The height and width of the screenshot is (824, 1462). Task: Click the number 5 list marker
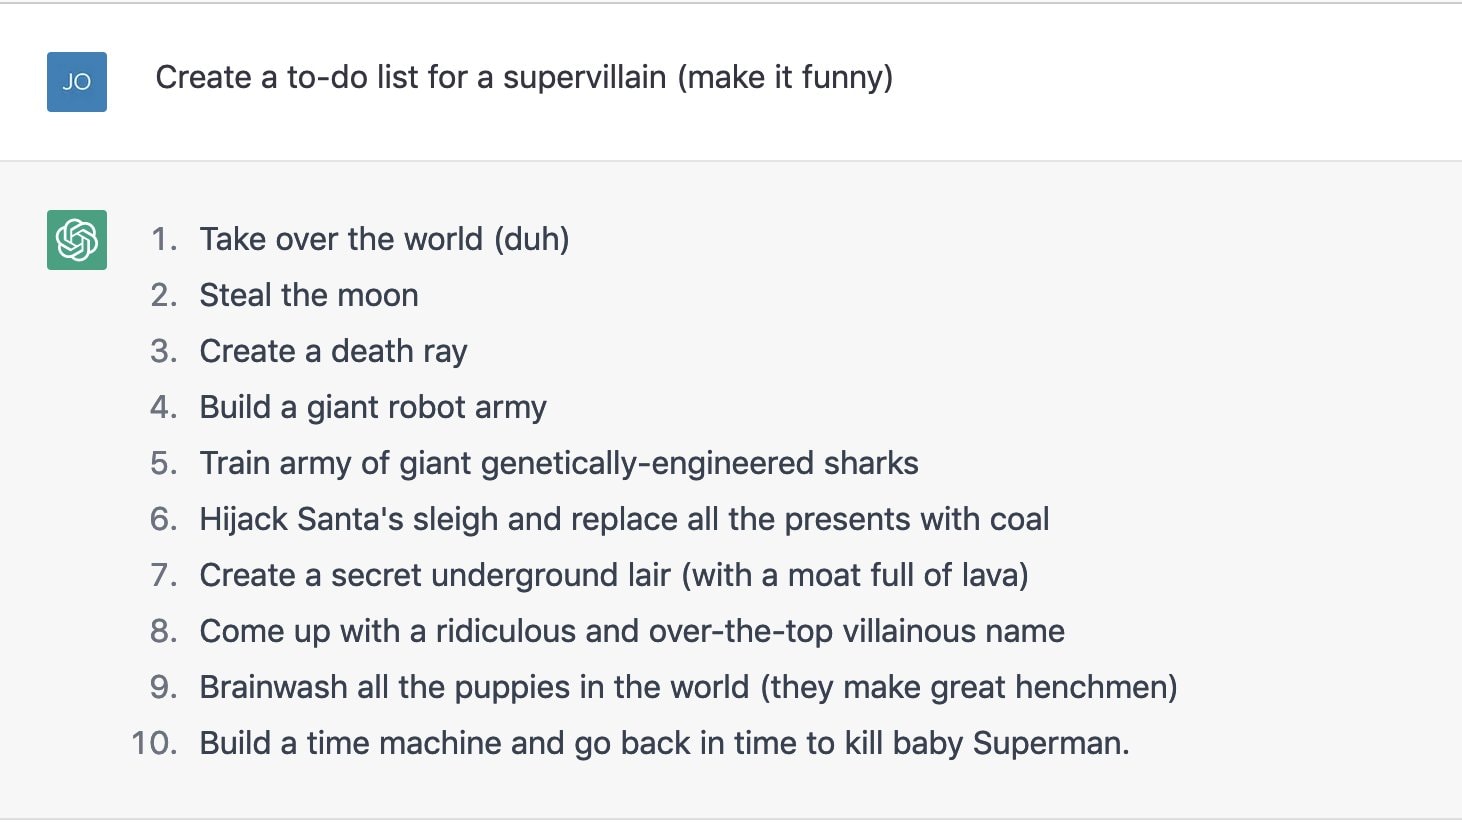click(164, 464)
